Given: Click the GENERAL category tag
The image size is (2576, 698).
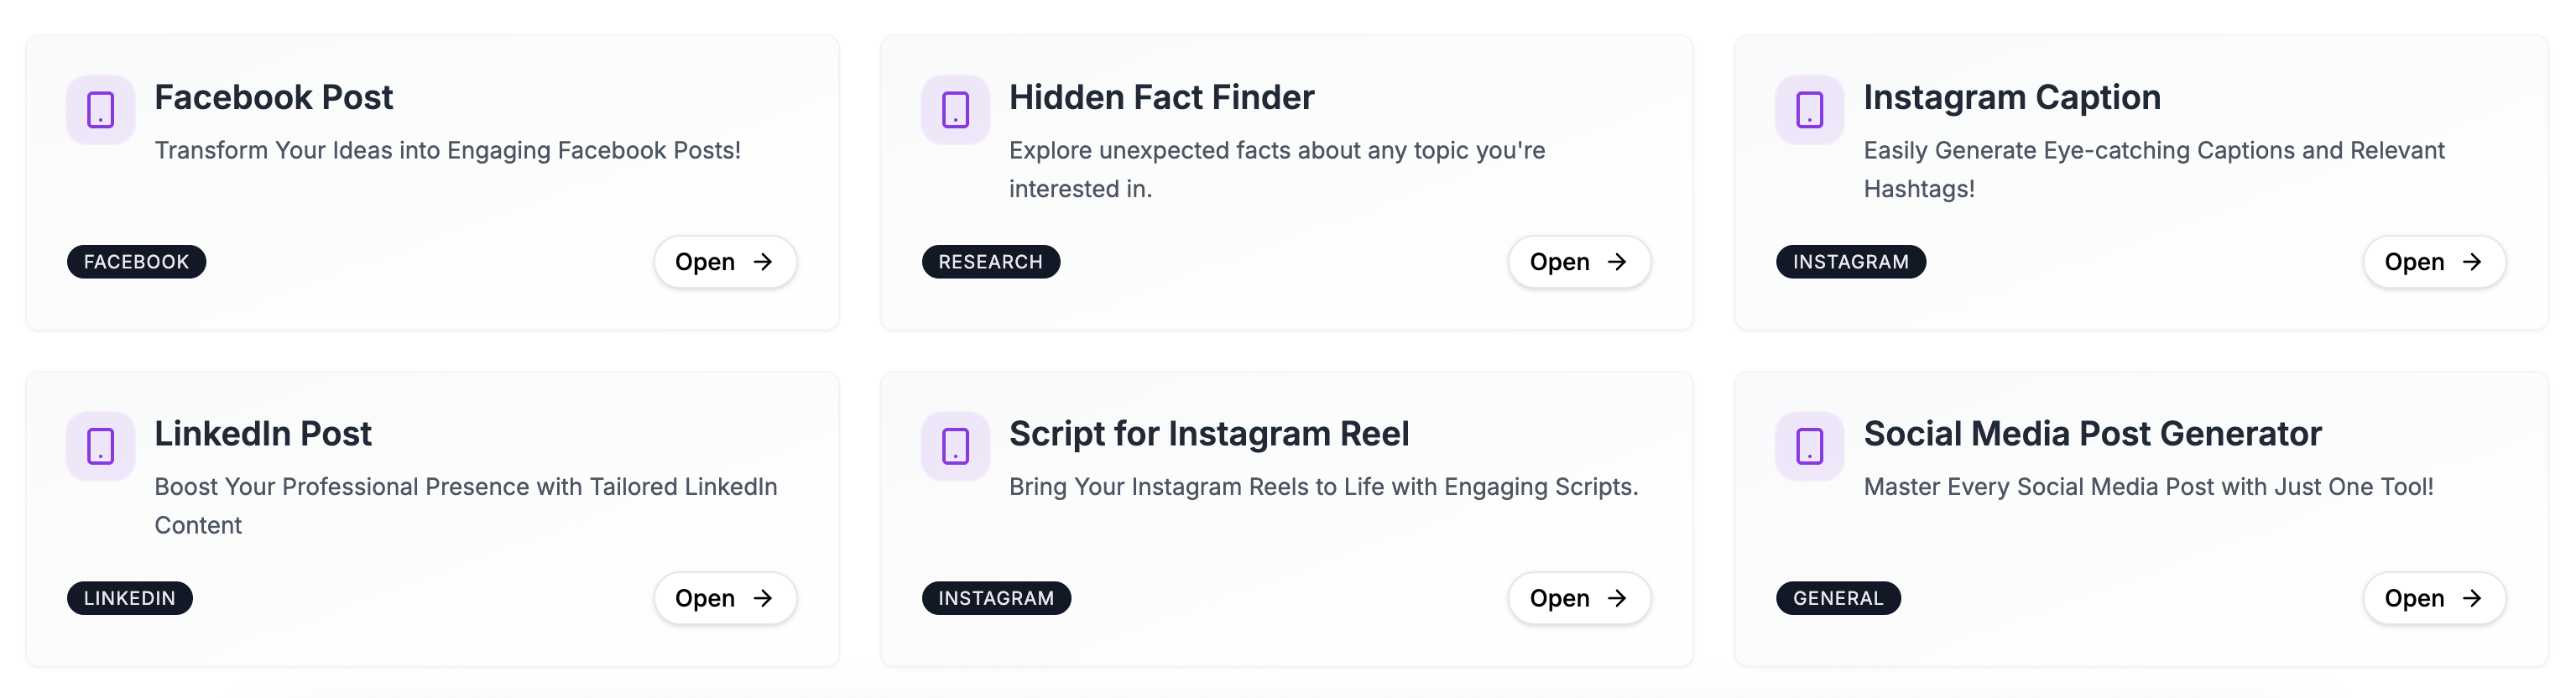Looking at the screenshot, I should [x=1837, y=598].
